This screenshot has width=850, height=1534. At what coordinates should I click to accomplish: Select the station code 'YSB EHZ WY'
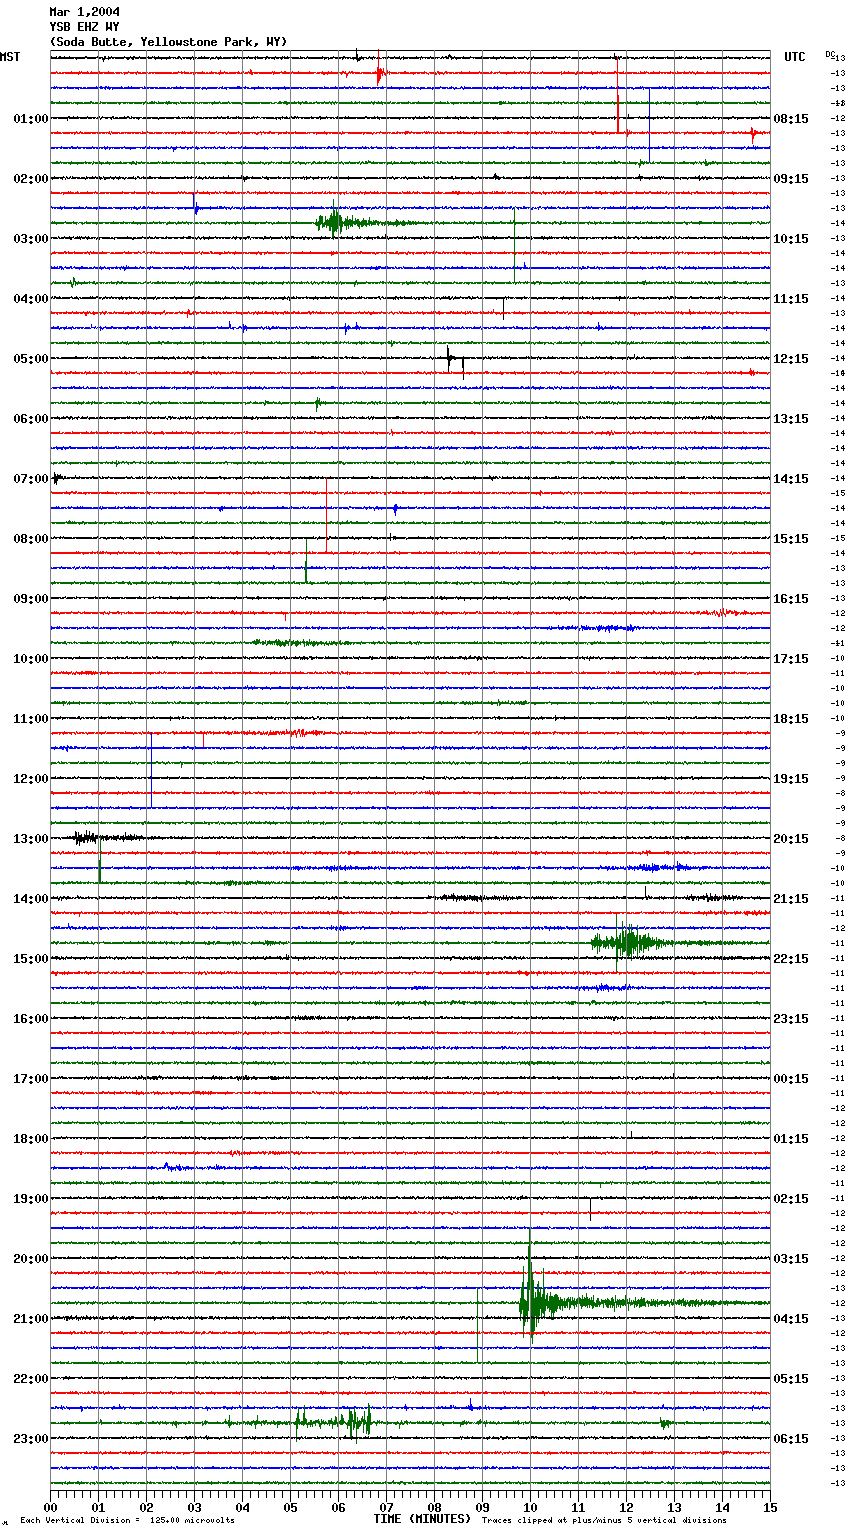[x=84, y=27]
